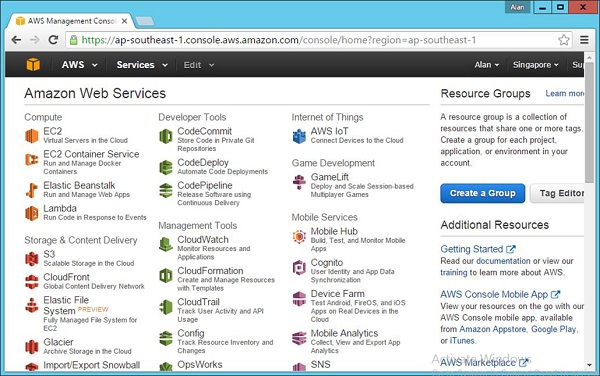
Task: Open the CloudWatch icon
Action: [166, 244]
